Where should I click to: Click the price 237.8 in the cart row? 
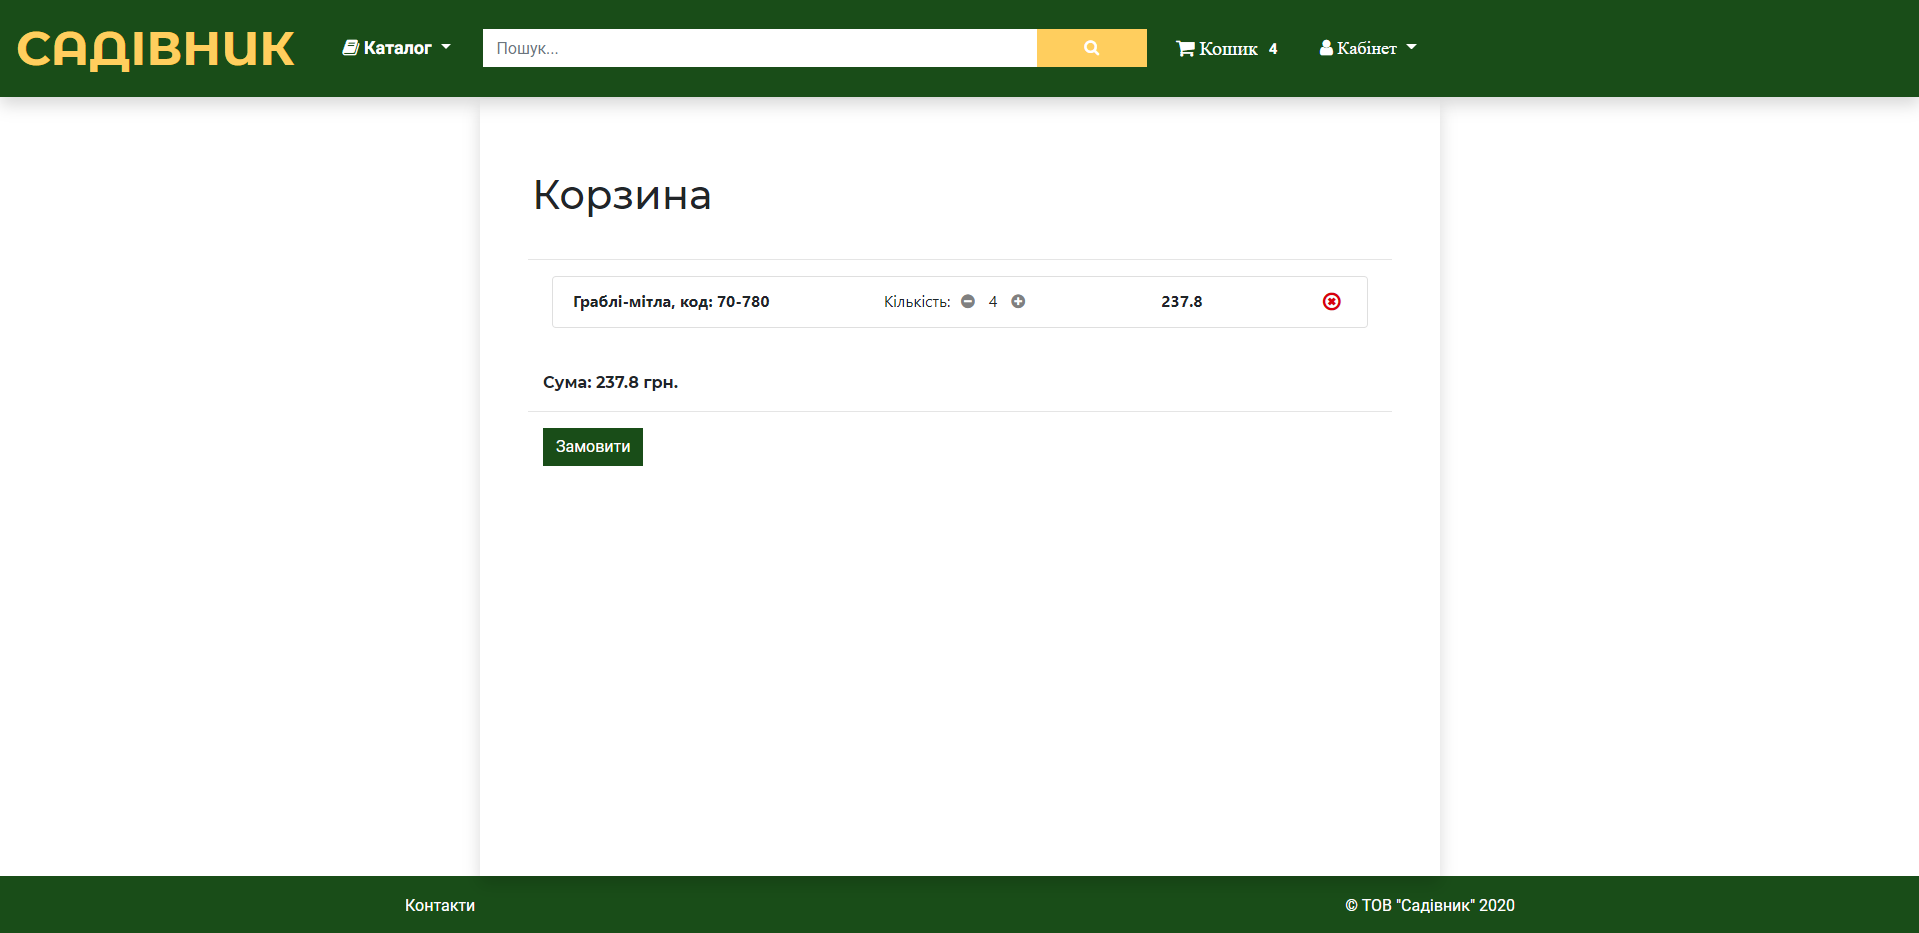1181,301
